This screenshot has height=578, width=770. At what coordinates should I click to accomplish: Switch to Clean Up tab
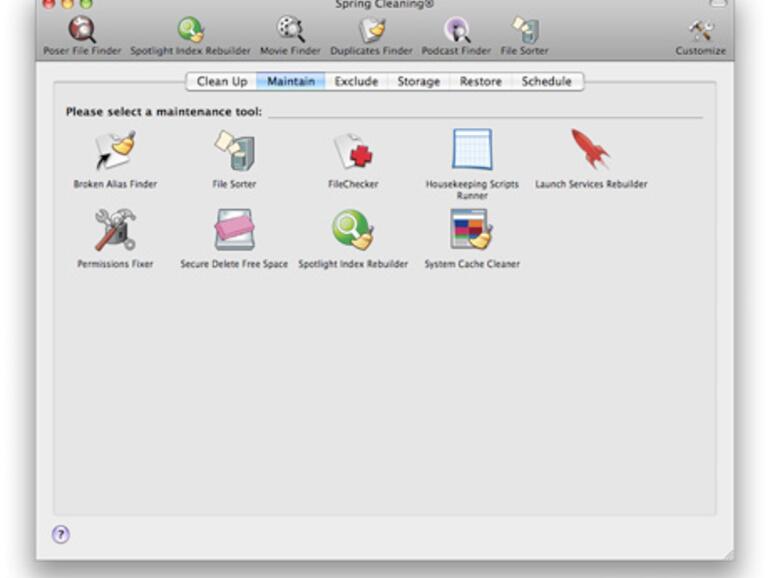tap(221, 82)
